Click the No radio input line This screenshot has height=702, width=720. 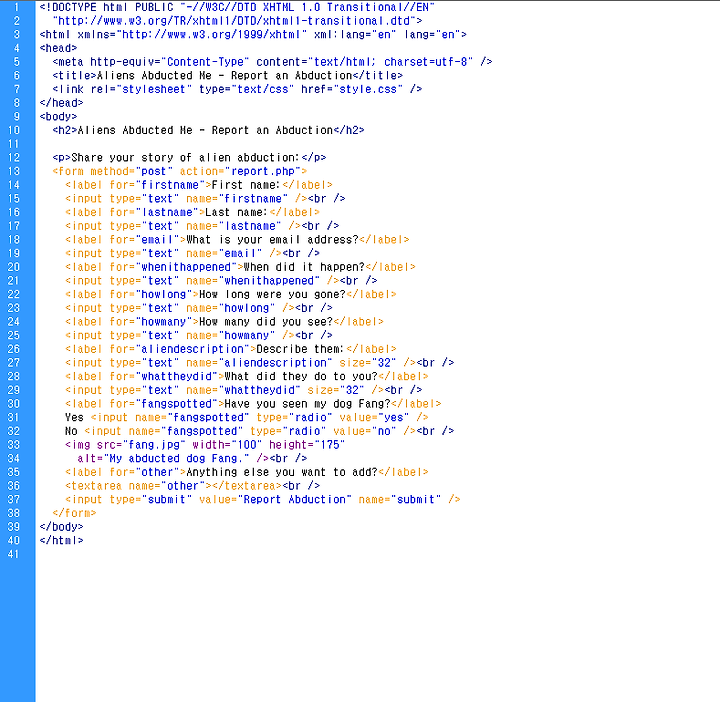point(260,431)
